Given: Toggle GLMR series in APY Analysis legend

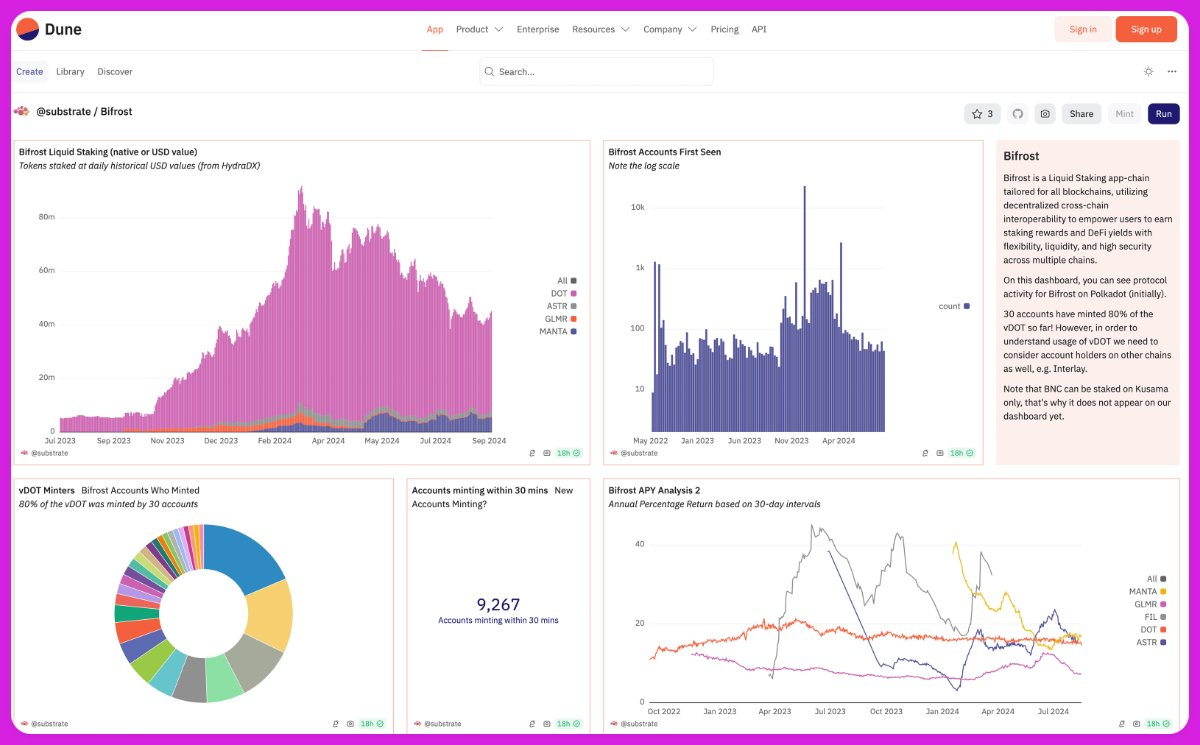Looking at the screenshot, I should point(1151,604).
